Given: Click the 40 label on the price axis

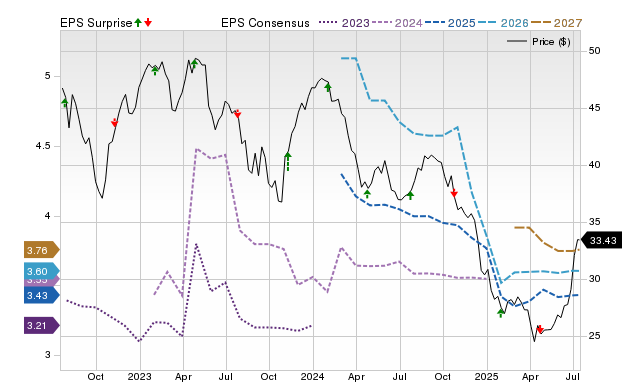Looking at the screenshot, I should pyautogui.click(x=594, y=165).
